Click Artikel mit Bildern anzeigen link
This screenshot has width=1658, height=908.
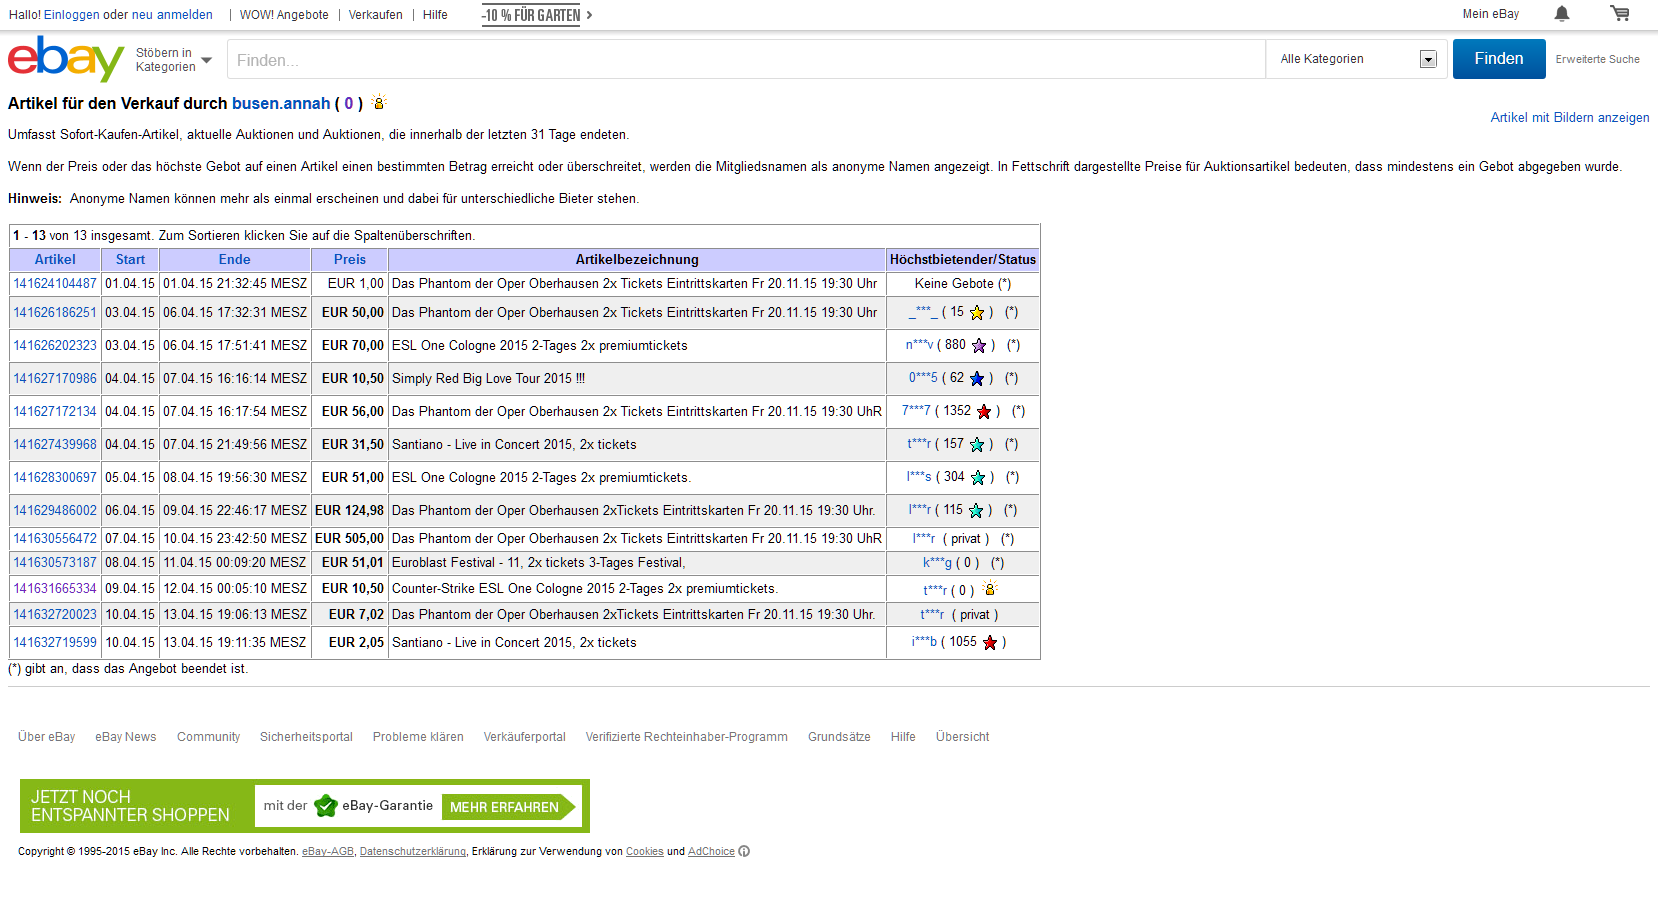coord(1570,118)
